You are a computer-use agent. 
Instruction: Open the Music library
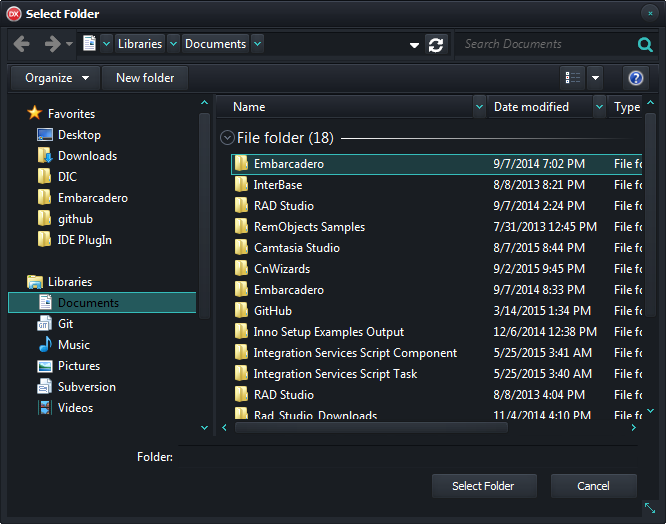73,345
